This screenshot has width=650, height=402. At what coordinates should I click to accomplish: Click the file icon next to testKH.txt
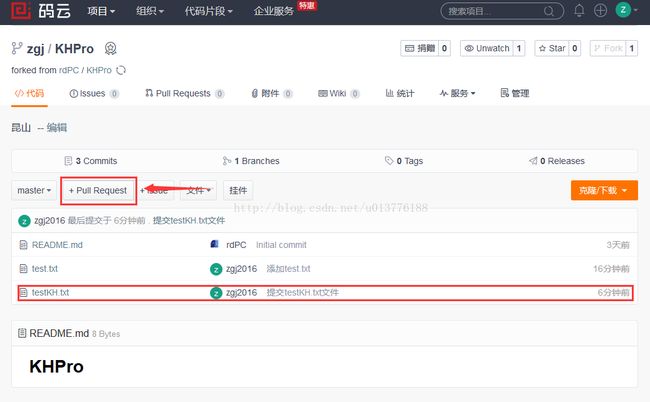pyautogui.click(x=24, y=293)
